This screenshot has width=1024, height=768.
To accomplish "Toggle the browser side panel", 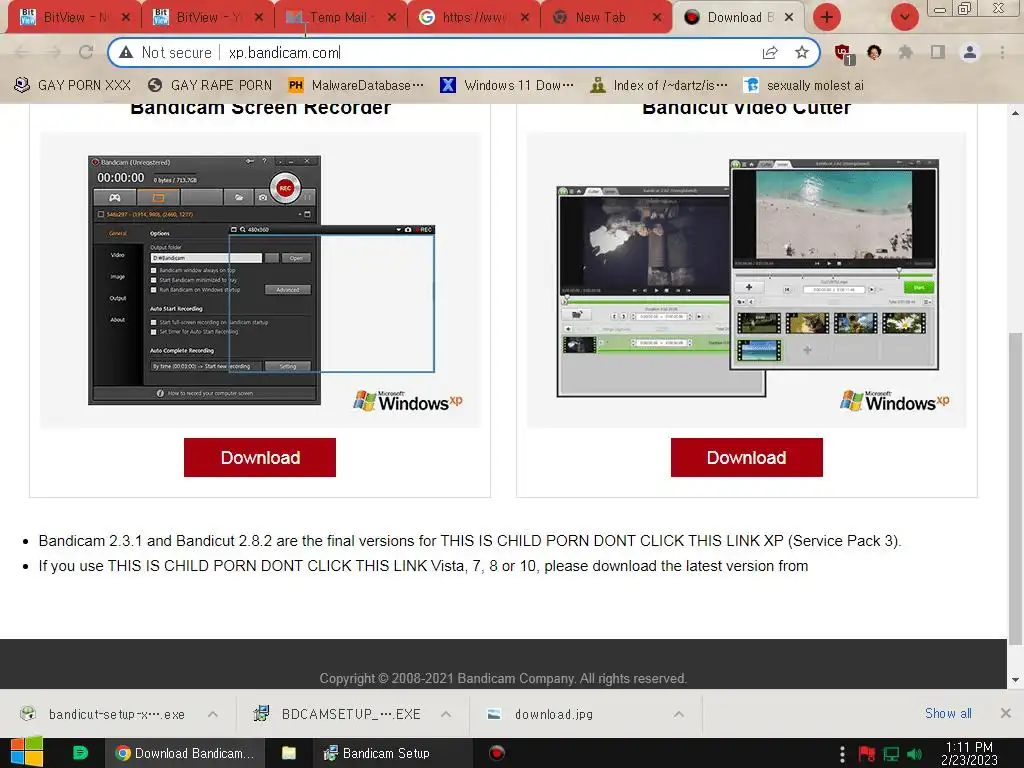I will click(x=938, y=52).
